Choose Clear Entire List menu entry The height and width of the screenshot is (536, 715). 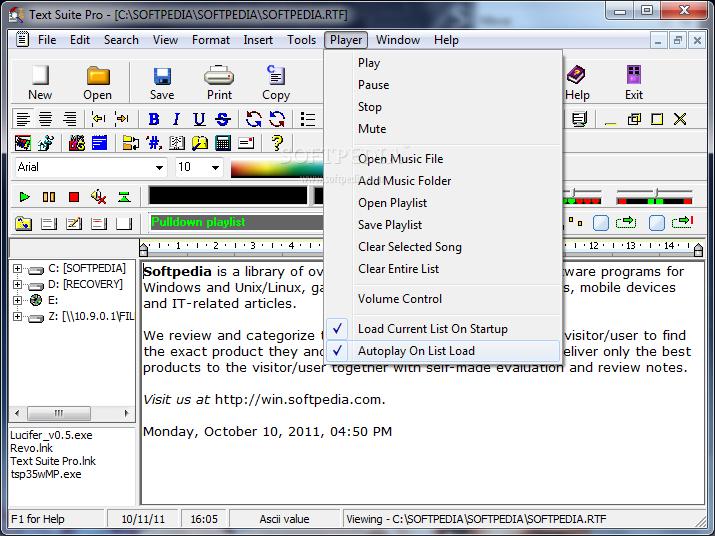443,269
